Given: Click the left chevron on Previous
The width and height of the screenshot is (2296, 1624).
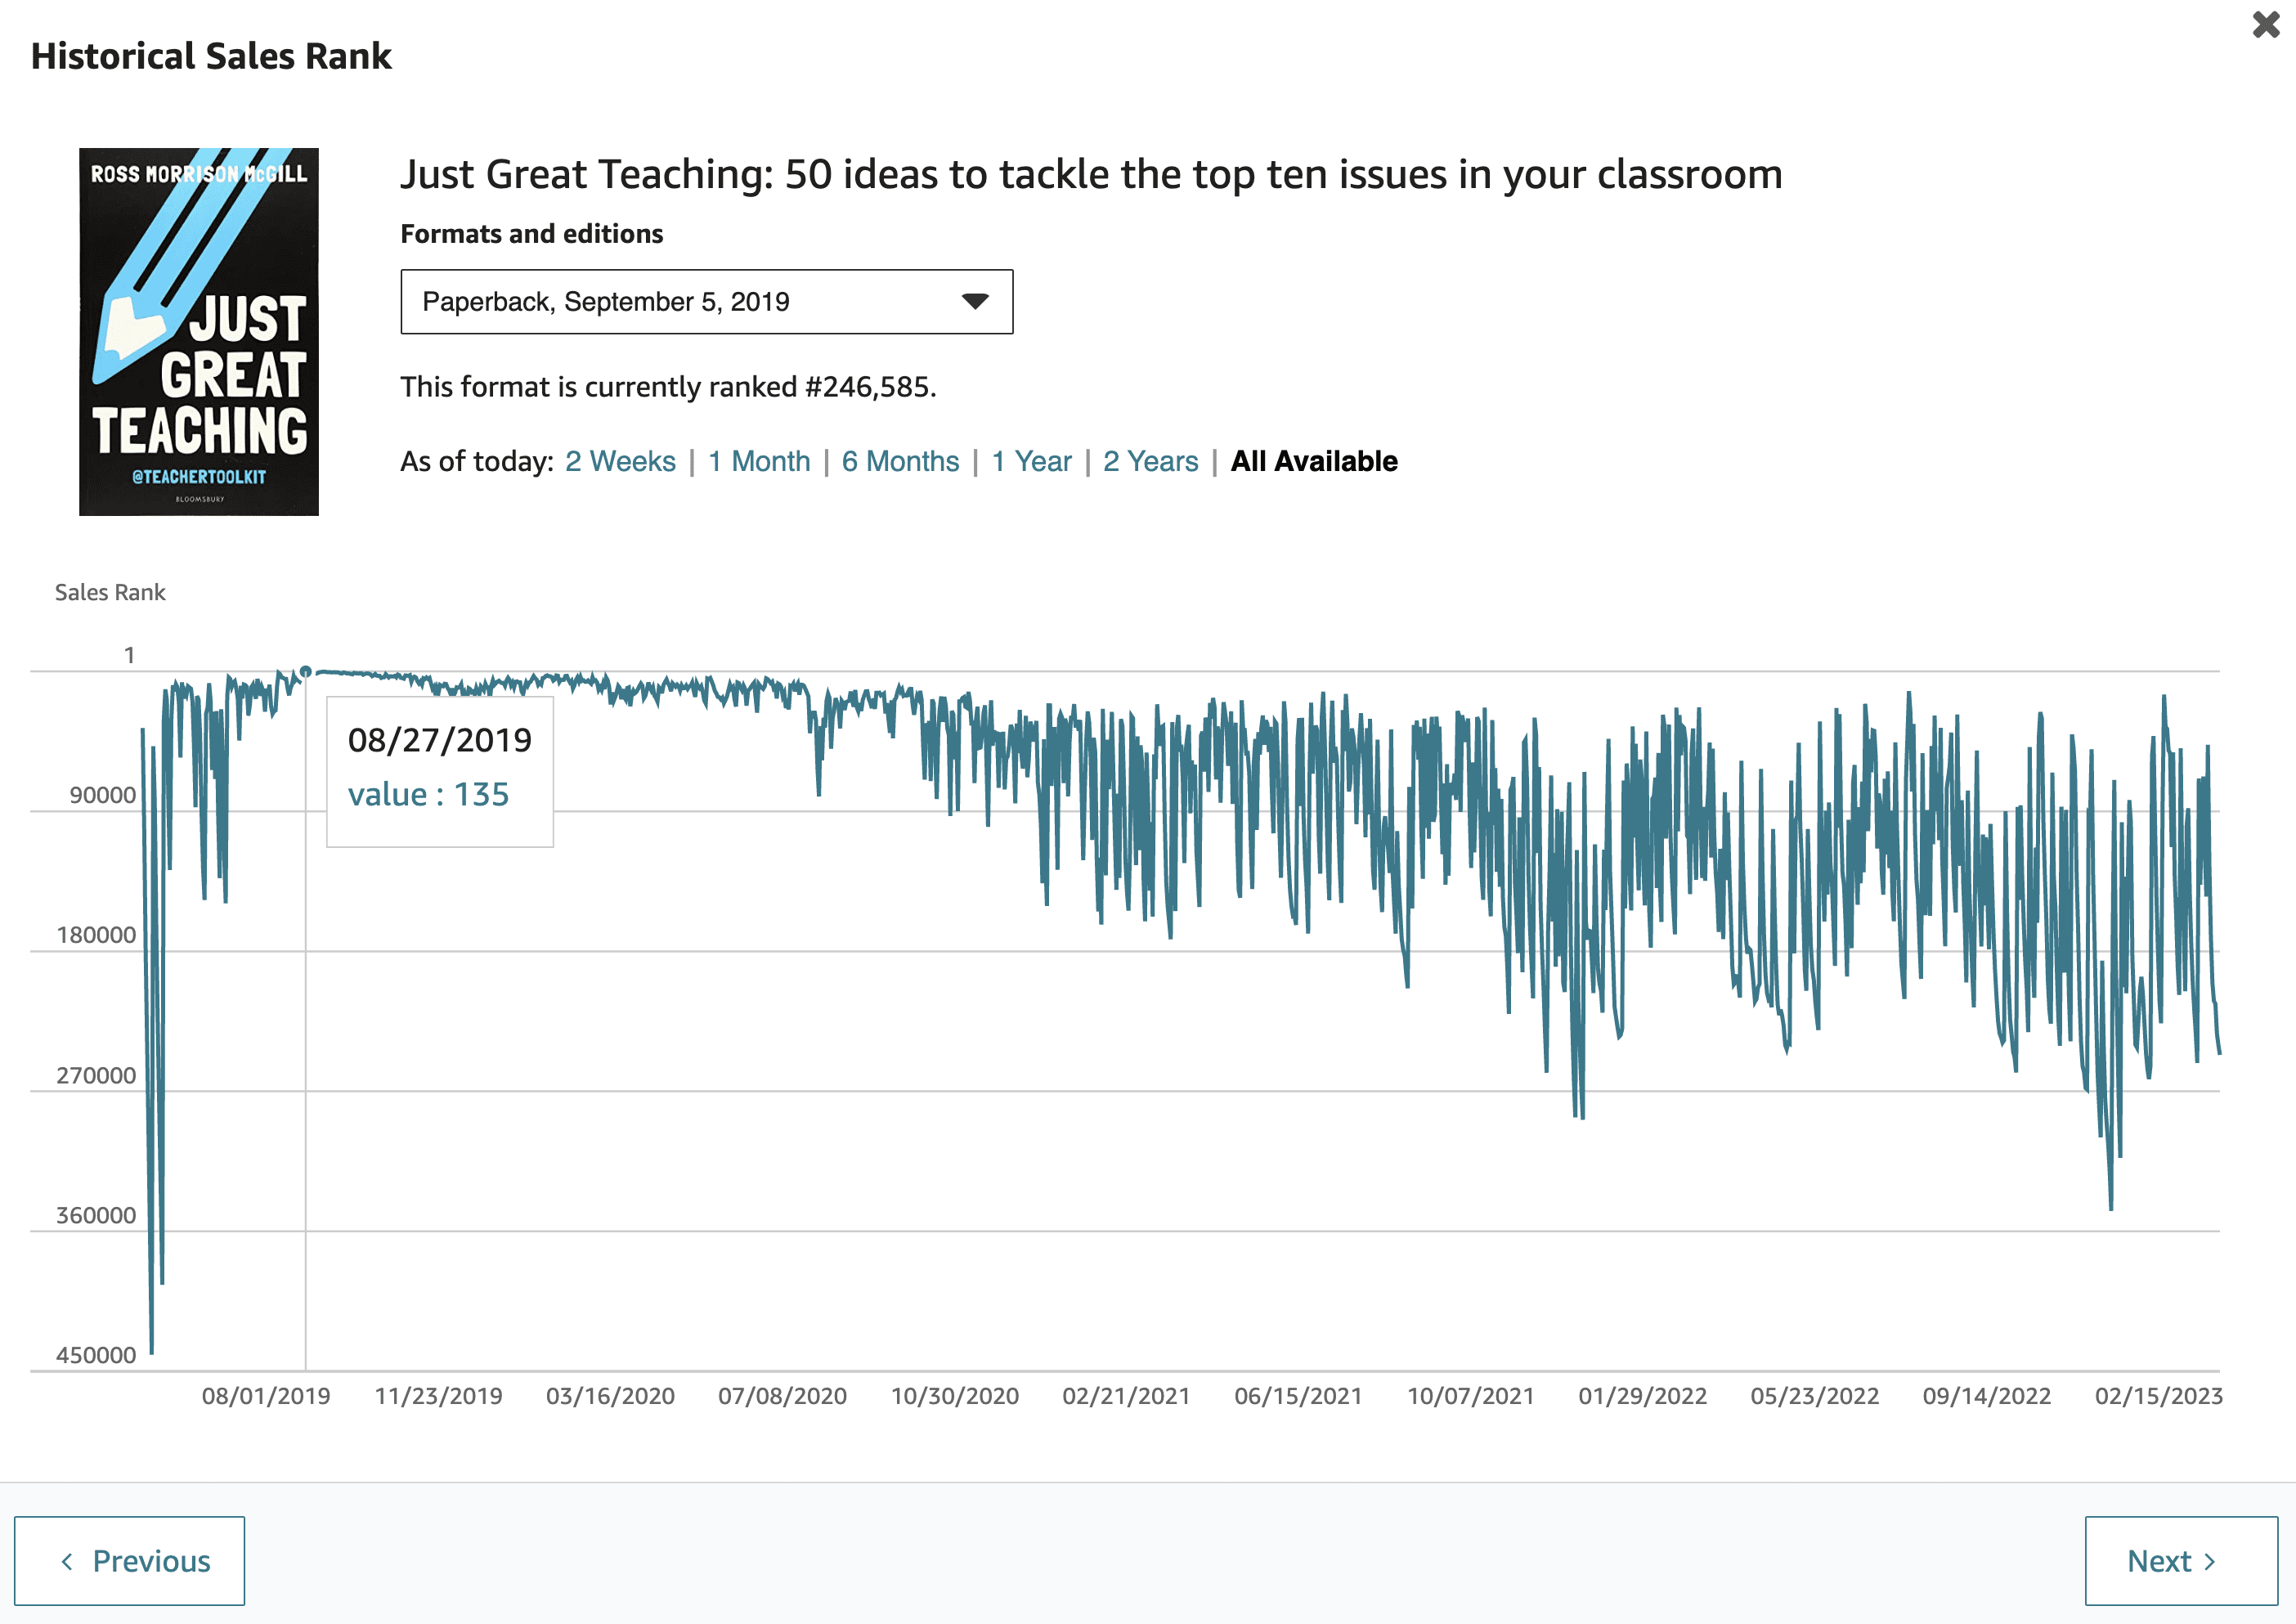Looking at the screenshot, I should tap(67, 1561).
